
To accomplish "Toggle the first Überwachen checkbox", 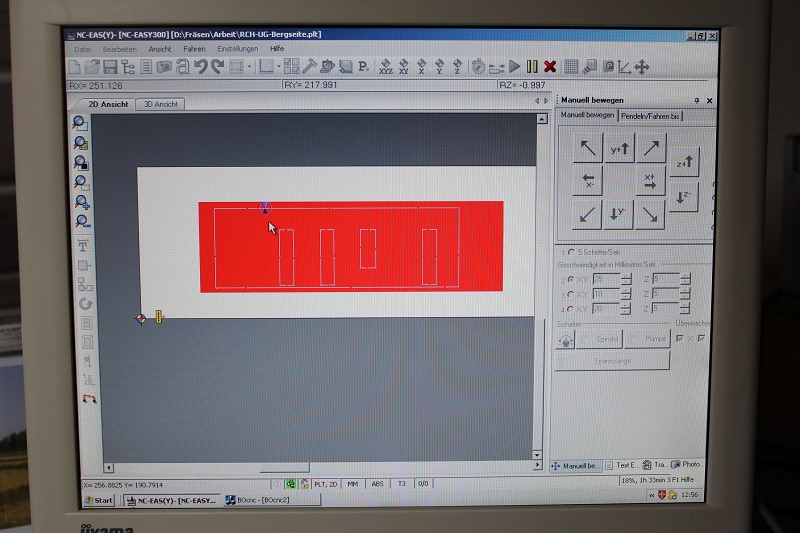I will pyautogui.click(x=680, y=339).
